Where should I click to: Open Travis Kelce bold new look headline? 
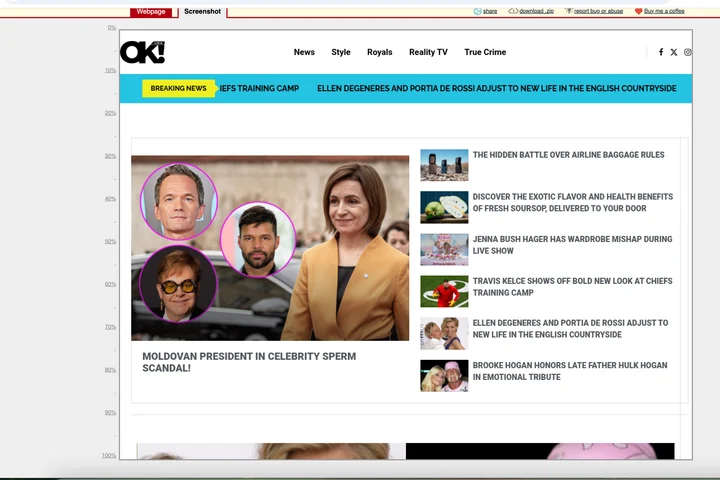coord(572,287)
